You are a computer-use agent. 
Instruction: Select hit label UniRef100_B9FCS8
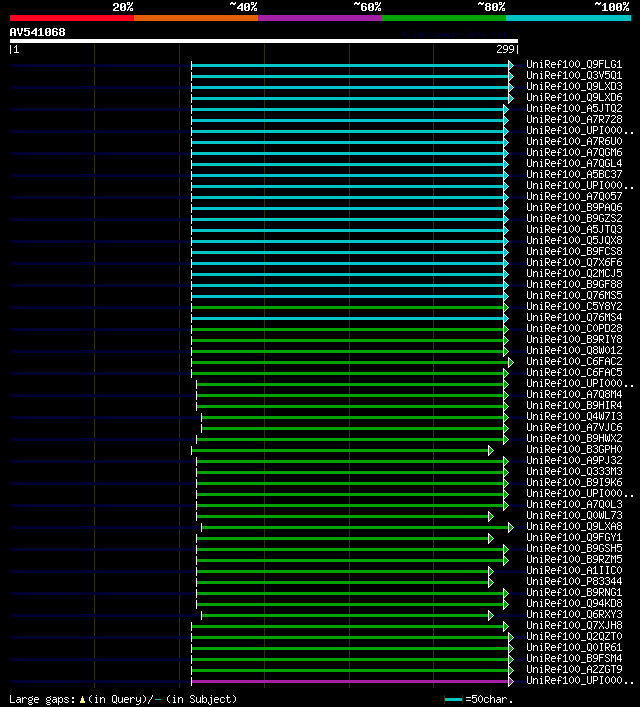pos(574,251)
